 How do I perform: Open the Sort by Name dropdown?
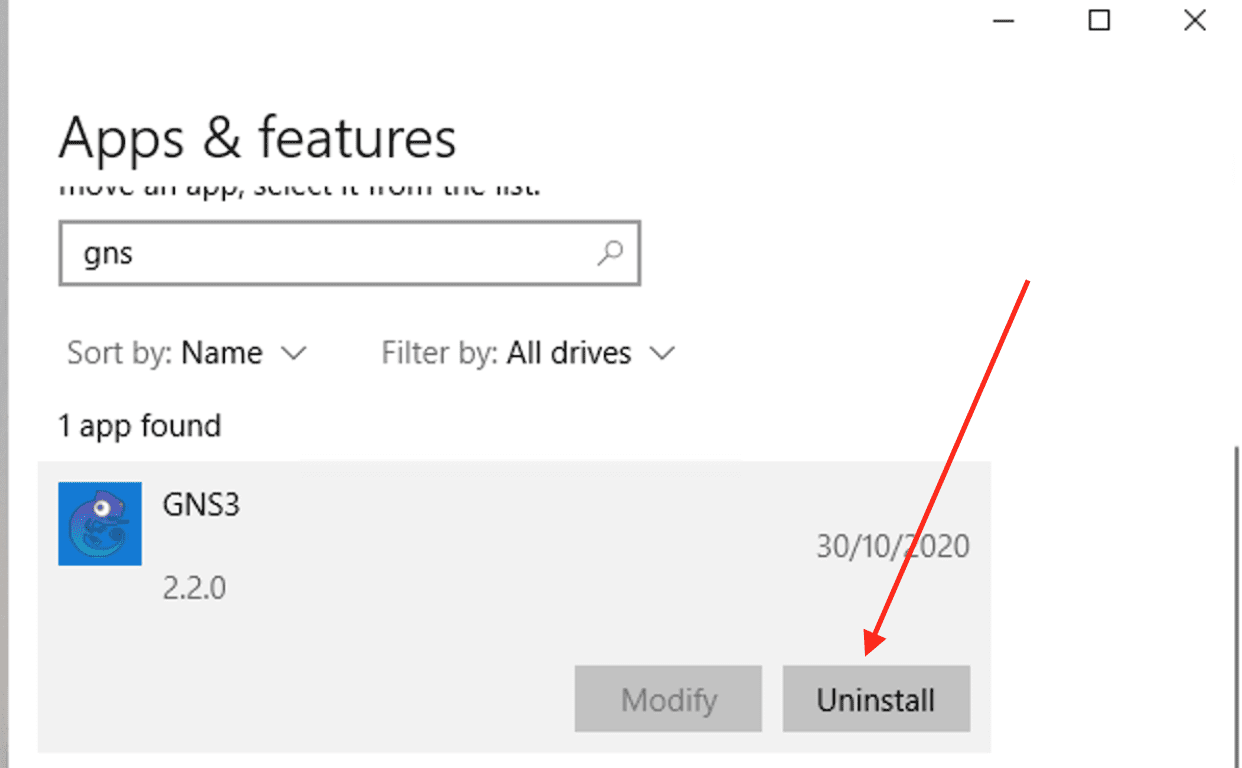220,353
